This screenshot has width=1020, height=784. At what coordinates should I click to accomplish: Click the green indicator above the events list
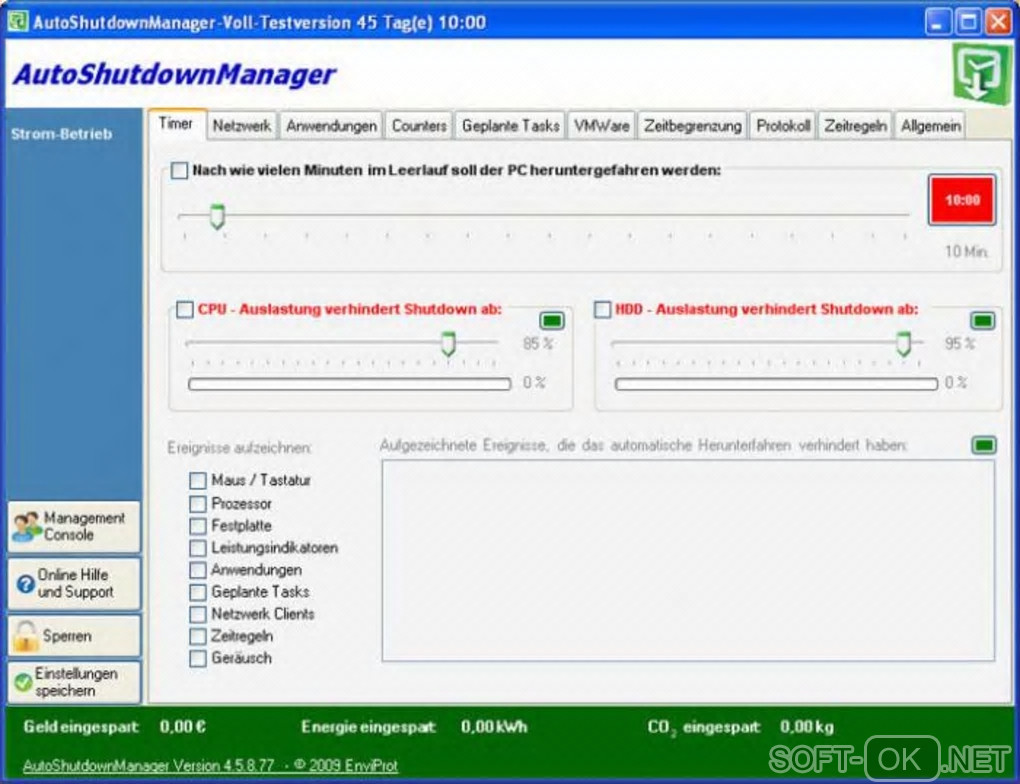984,445
